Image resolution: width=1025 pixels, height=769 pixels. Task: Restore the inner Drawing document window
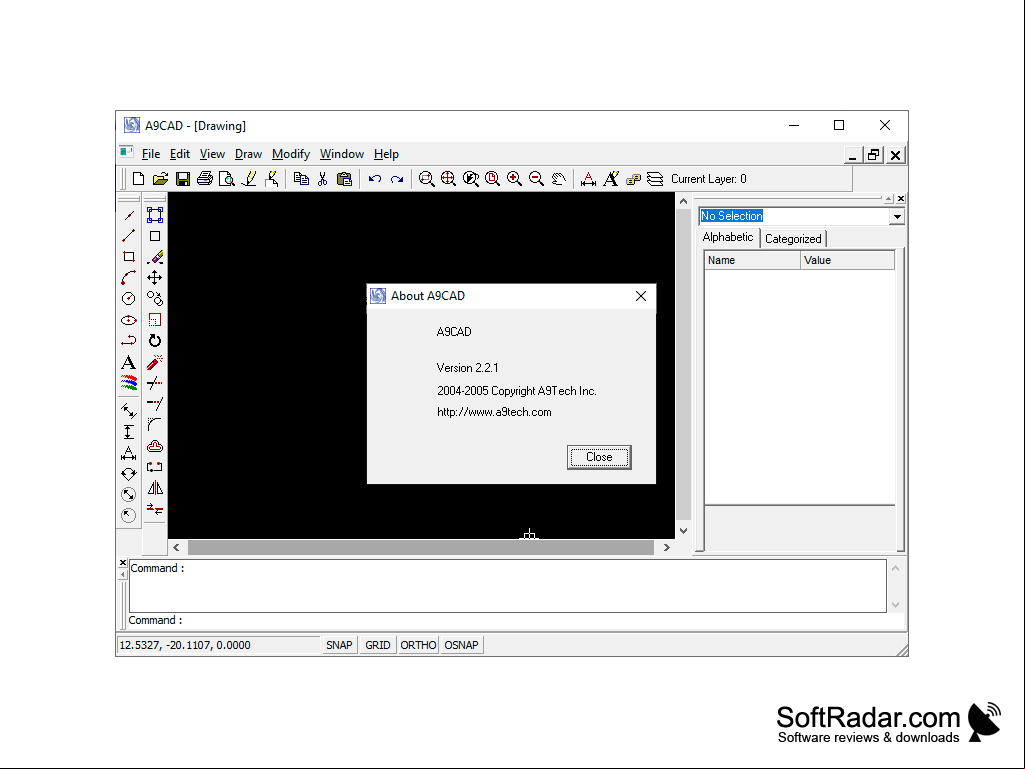coord(873,155)
